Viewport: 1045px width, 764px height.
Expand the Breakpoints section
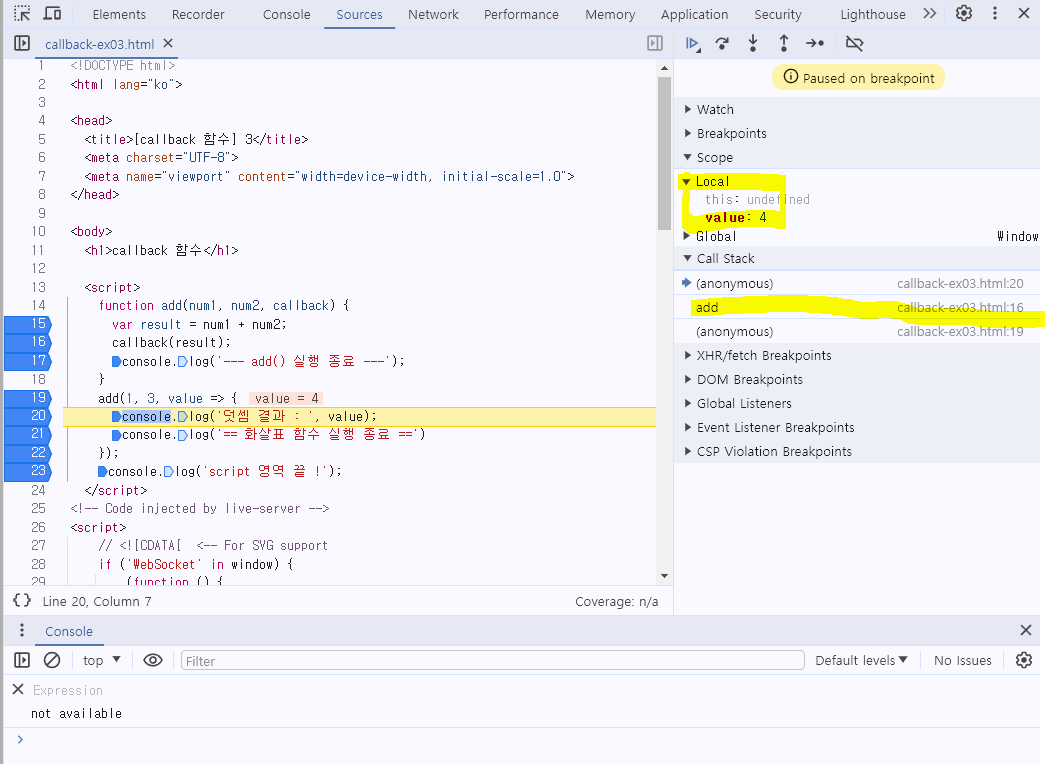tap(857, 133)
